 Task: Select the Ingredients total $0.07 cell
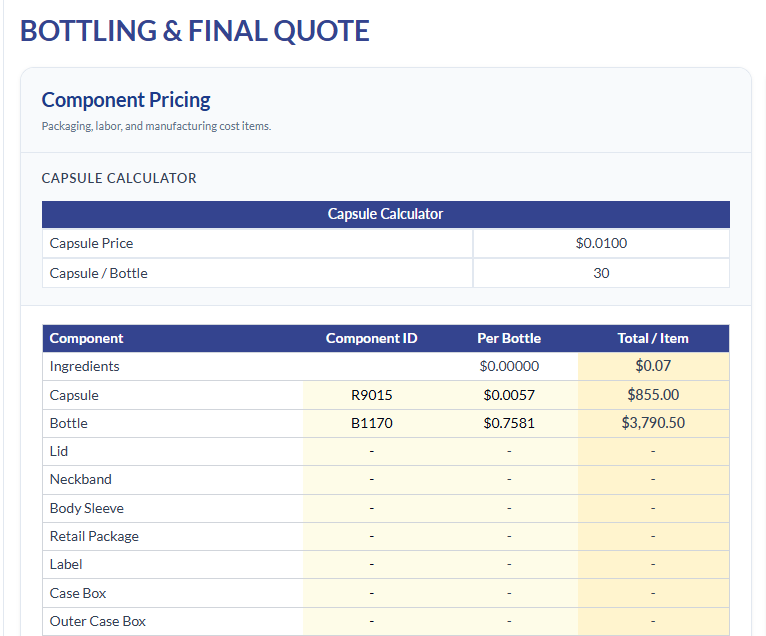pos(653,366)
